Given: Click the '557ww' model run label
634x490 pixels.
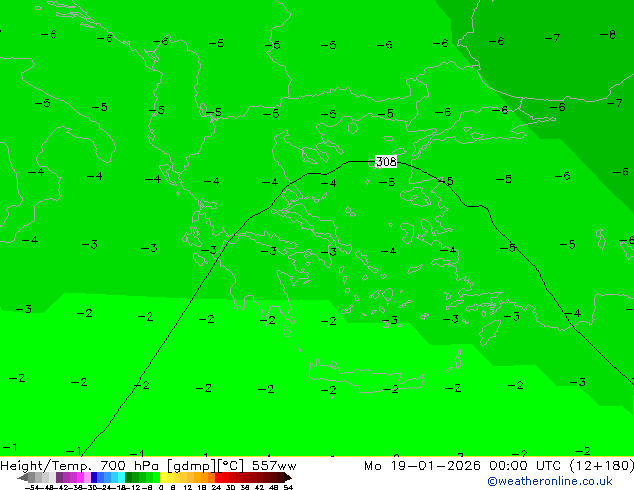Looking at the screenshot, I should 274,466.
